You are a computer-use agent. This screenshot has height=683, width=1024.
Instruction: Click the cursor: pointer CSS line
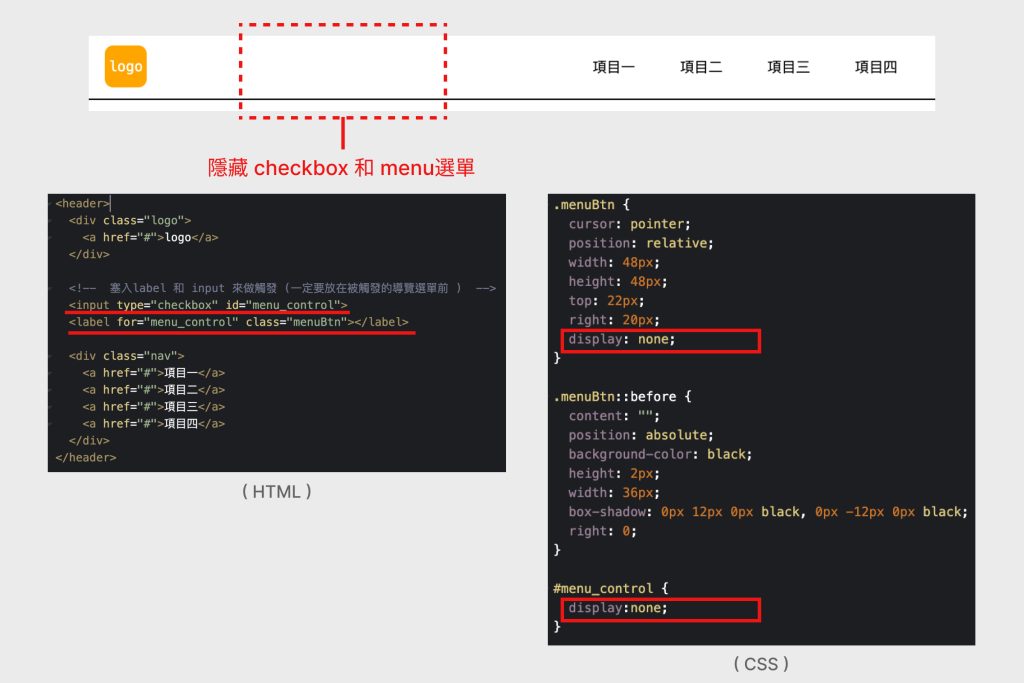pos(629,224)
